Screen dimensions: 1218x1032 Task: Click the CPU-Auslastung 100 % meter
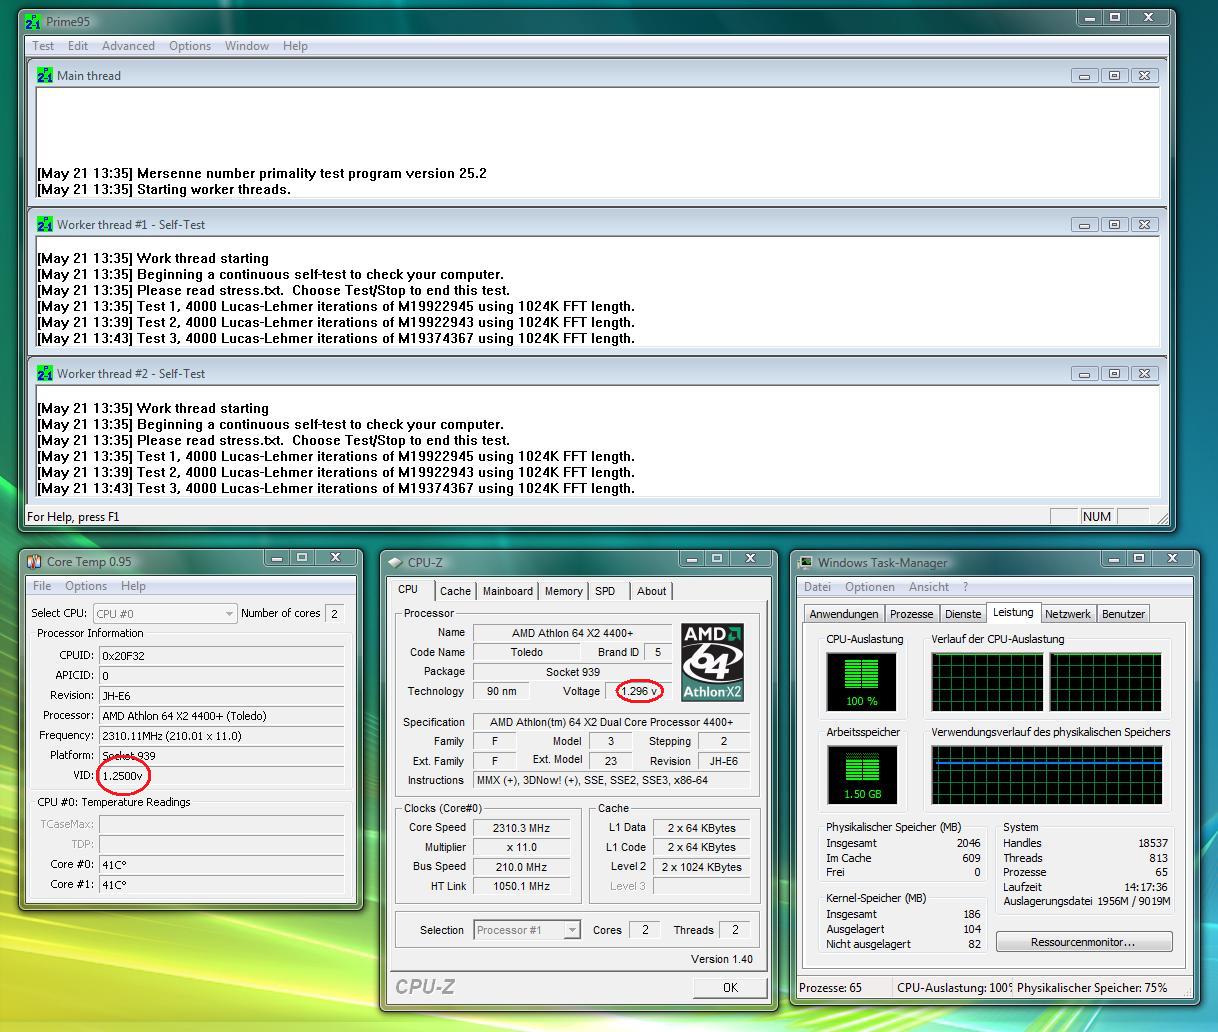(861, 682)
